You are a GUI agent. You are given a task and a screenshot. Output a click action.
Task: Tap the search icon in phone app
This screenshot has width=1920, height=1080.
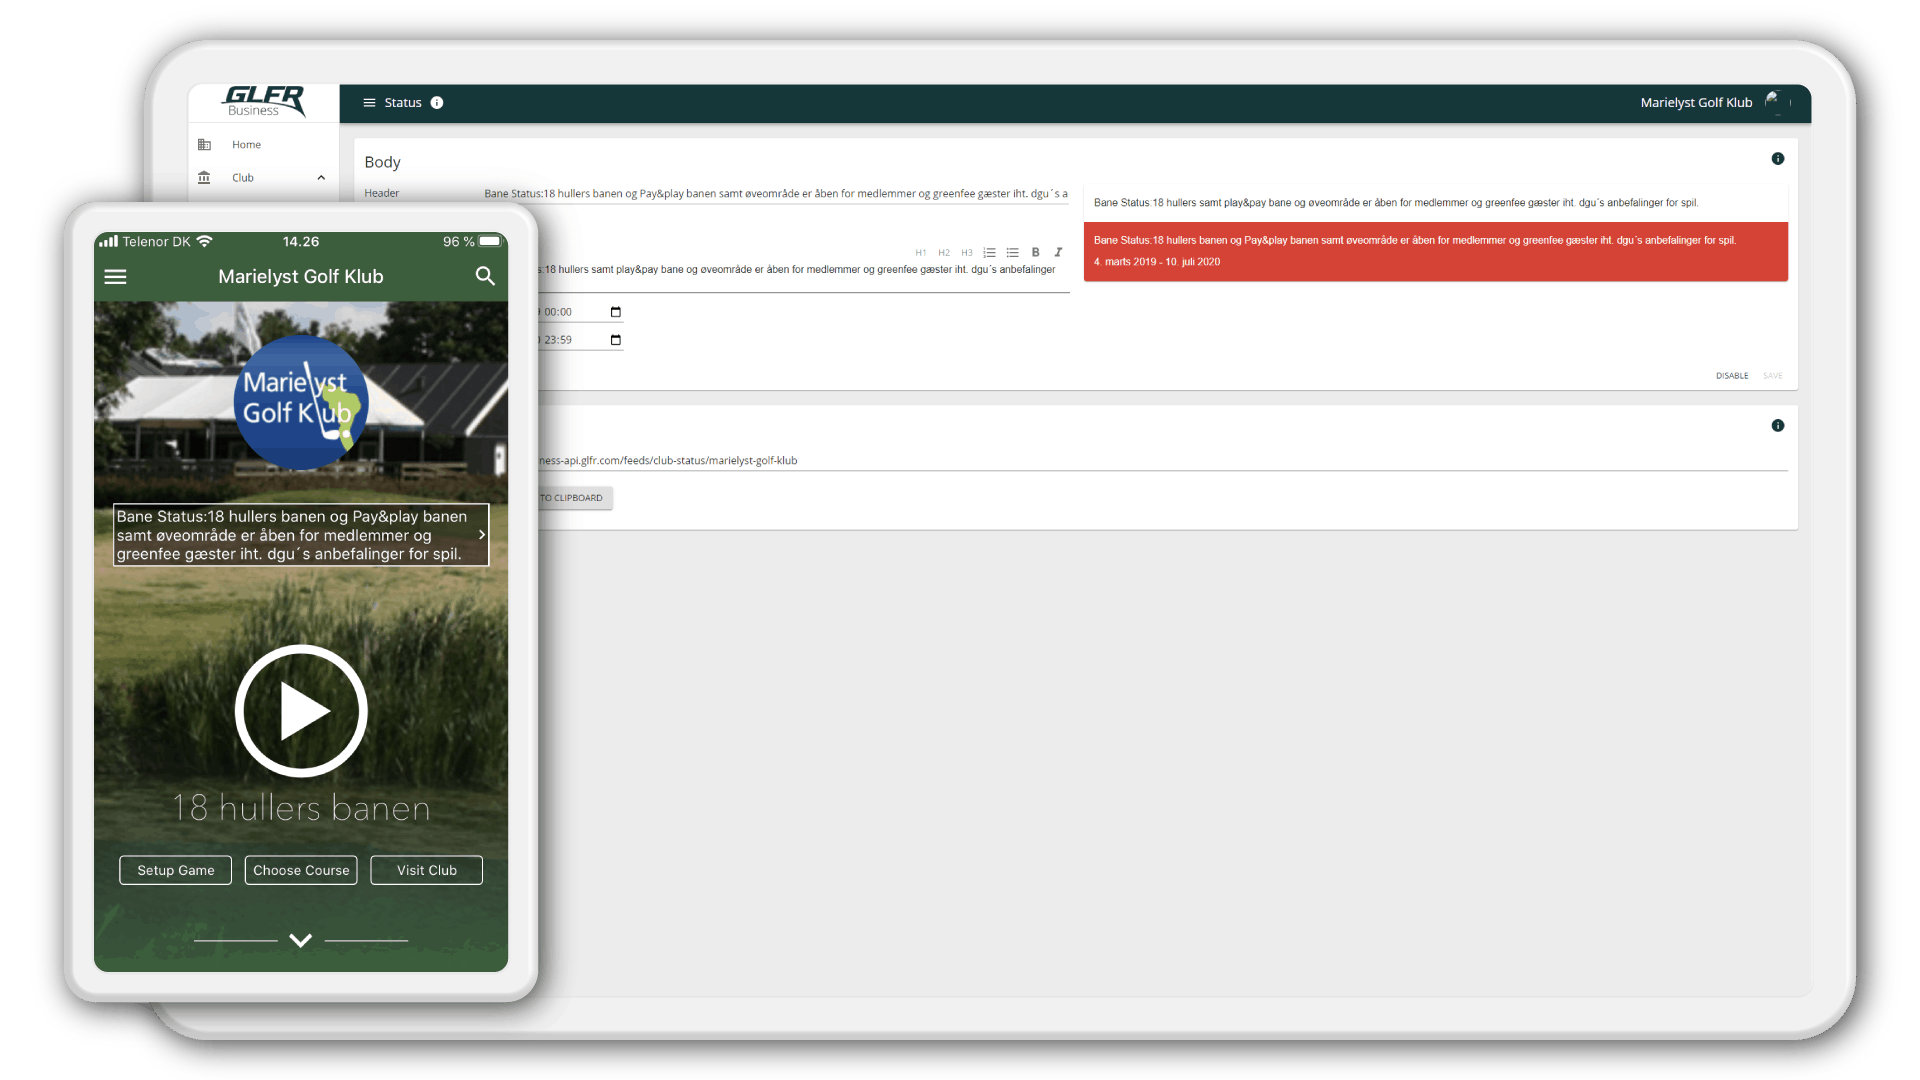point(485,276)
